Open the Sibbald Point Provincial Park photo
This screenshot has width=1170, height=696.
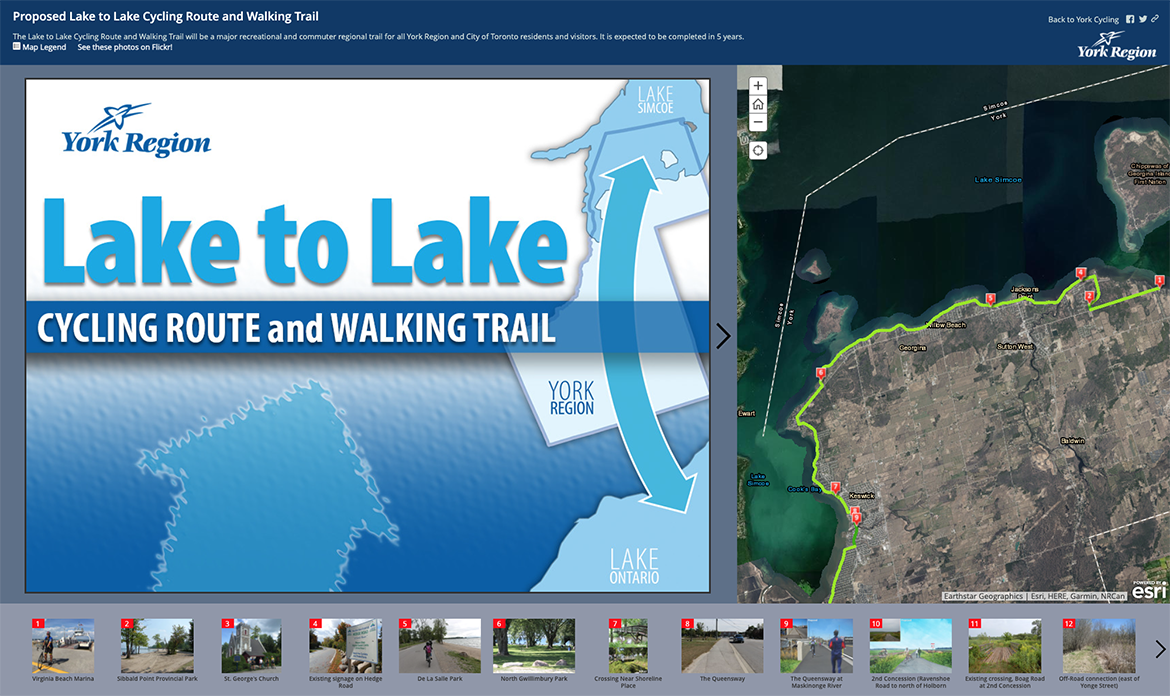[157, 645]
